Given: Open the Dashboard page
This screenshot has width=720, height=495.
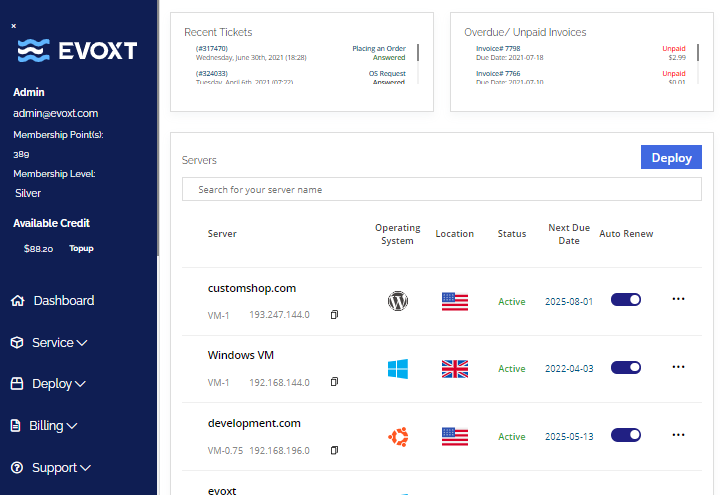Looking at the screenshot, I should pyautogui.click(x=63, y=300).
